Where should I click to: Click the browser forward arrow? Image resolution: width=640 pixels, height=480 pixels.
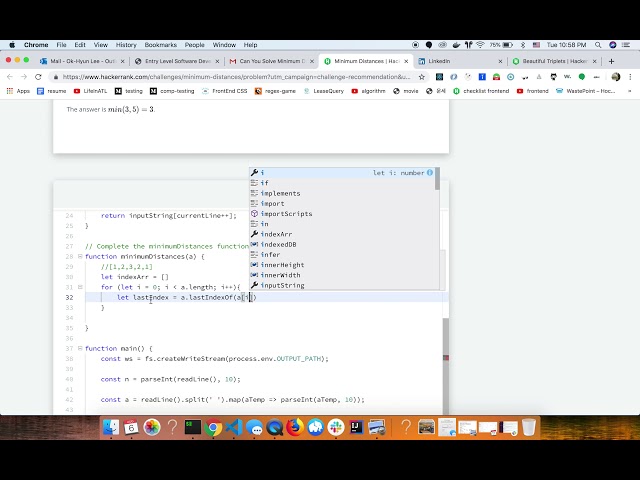tap(24, 77)
